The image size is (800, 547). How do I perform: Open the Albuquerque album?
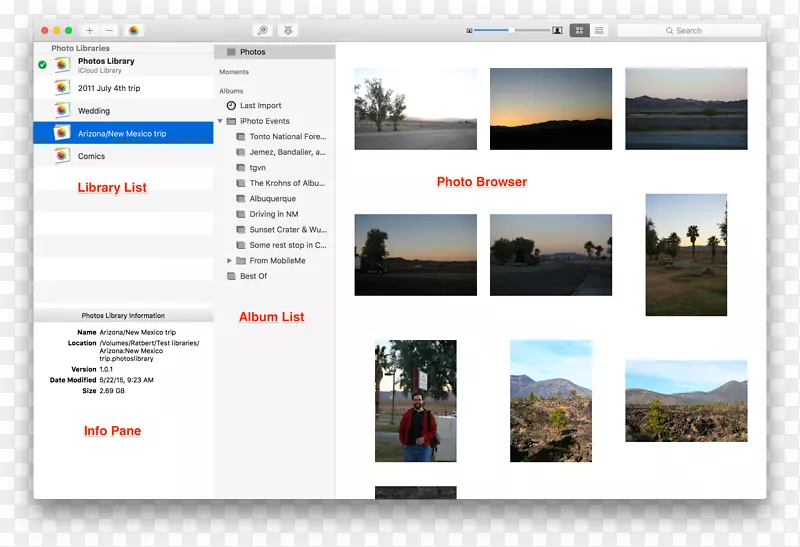272,199
